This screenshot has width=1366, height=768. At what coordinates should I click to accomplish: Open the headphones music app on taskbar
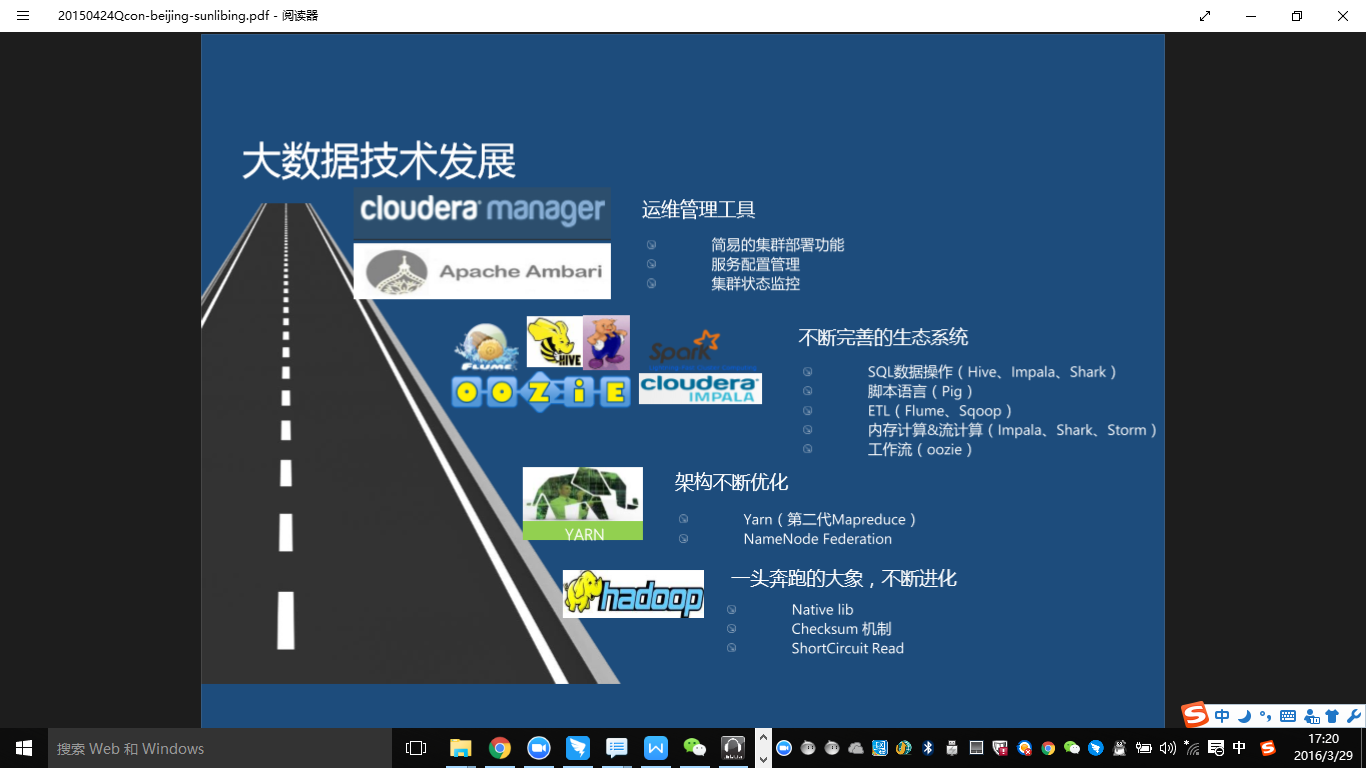pyautogui.click(x=734, y=748)
